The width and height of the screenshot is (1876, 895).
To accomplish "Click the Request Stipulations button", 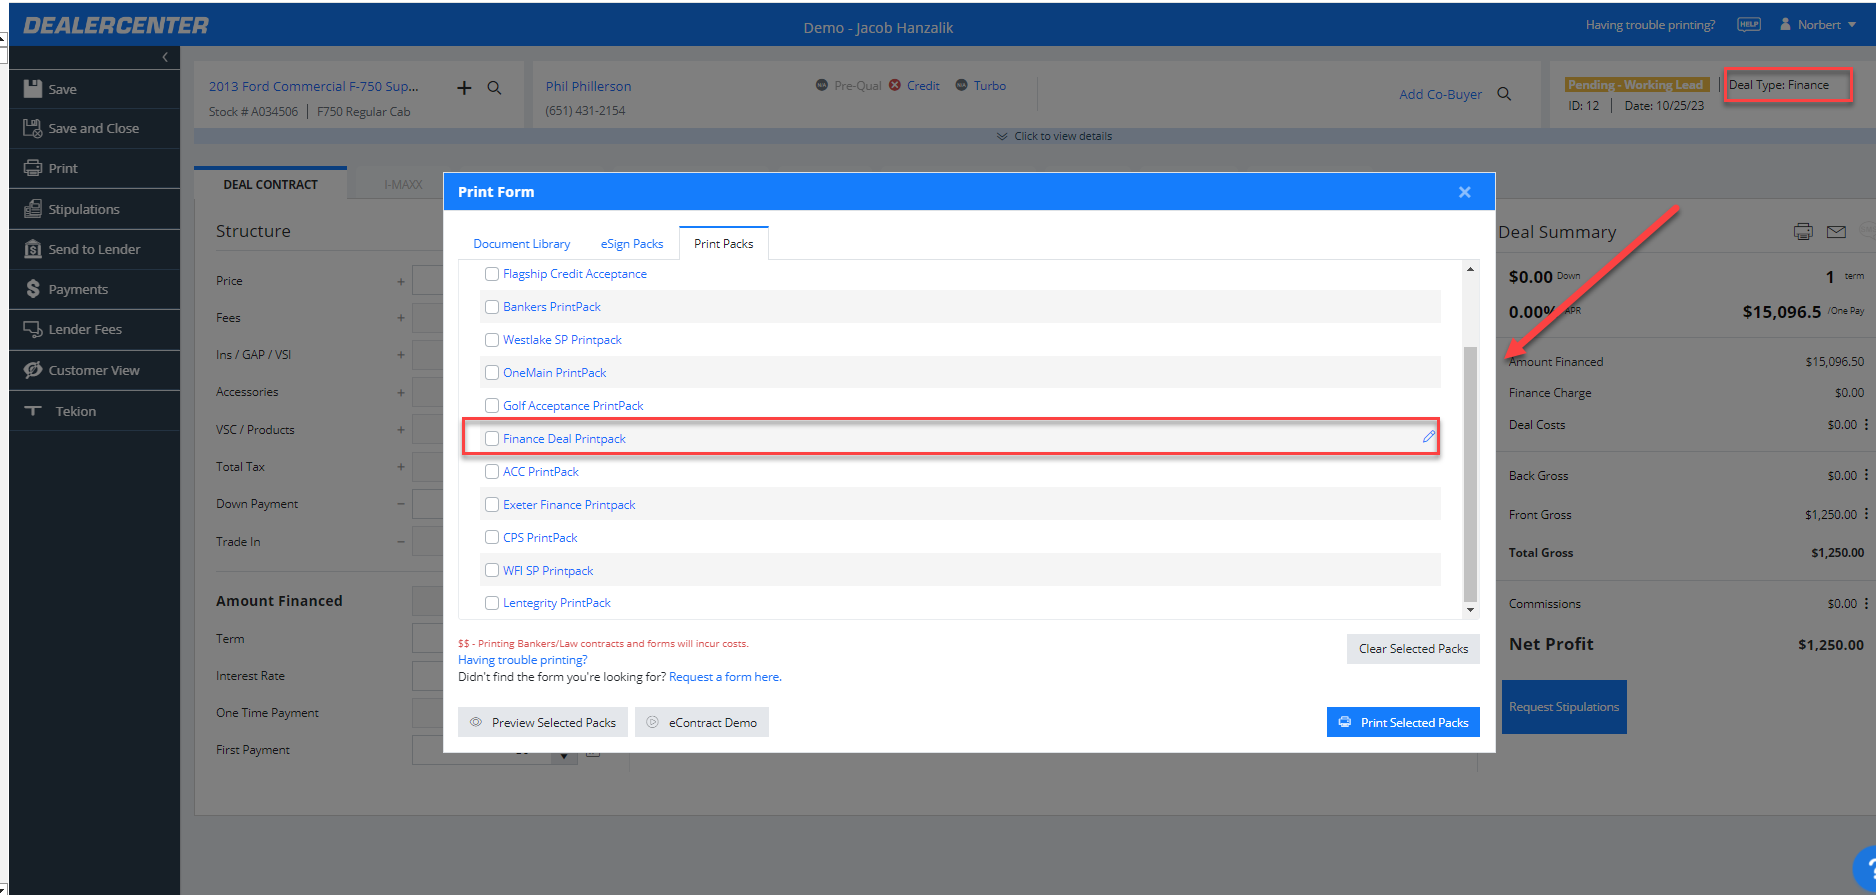I will [x=1564, y=707].
